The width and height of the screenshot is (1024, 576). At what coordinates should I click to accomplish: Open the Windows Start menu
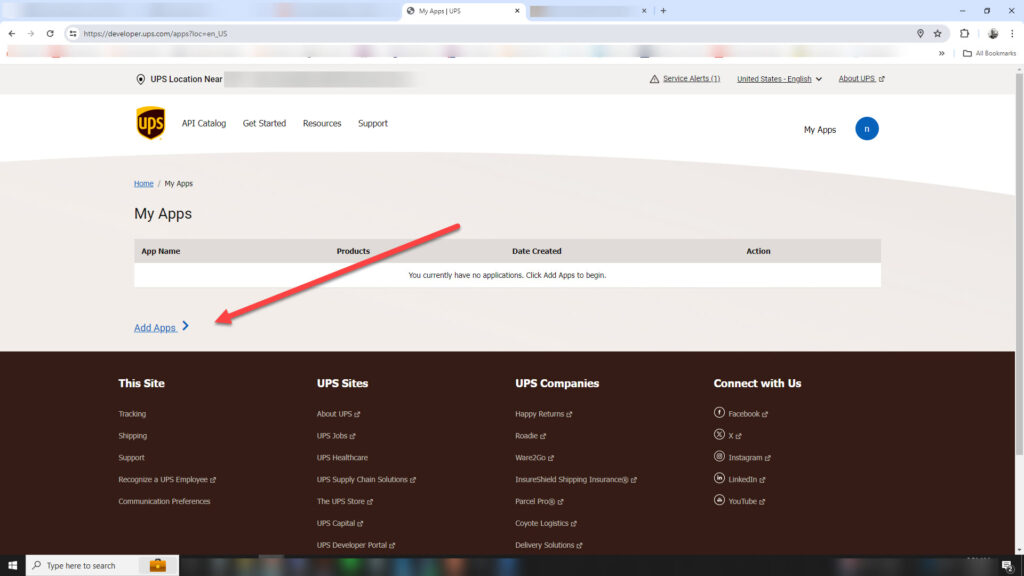pyautogui.click(x=12, y=566)
